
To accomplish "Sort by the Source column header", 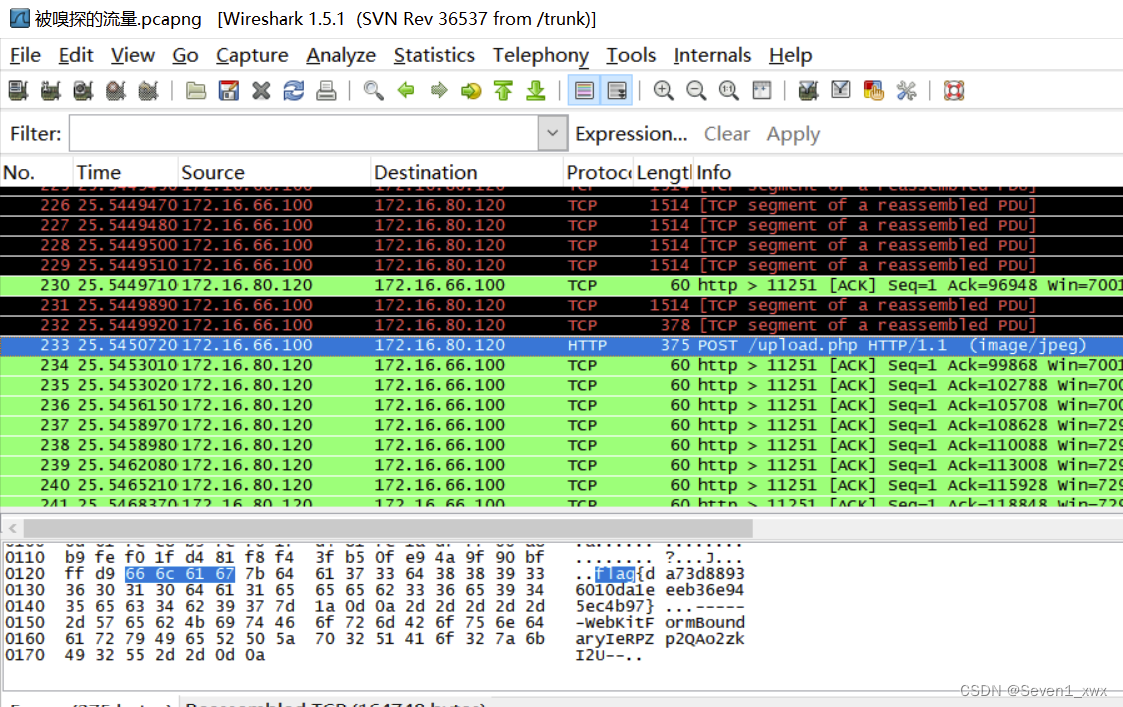I will point(274,172).
